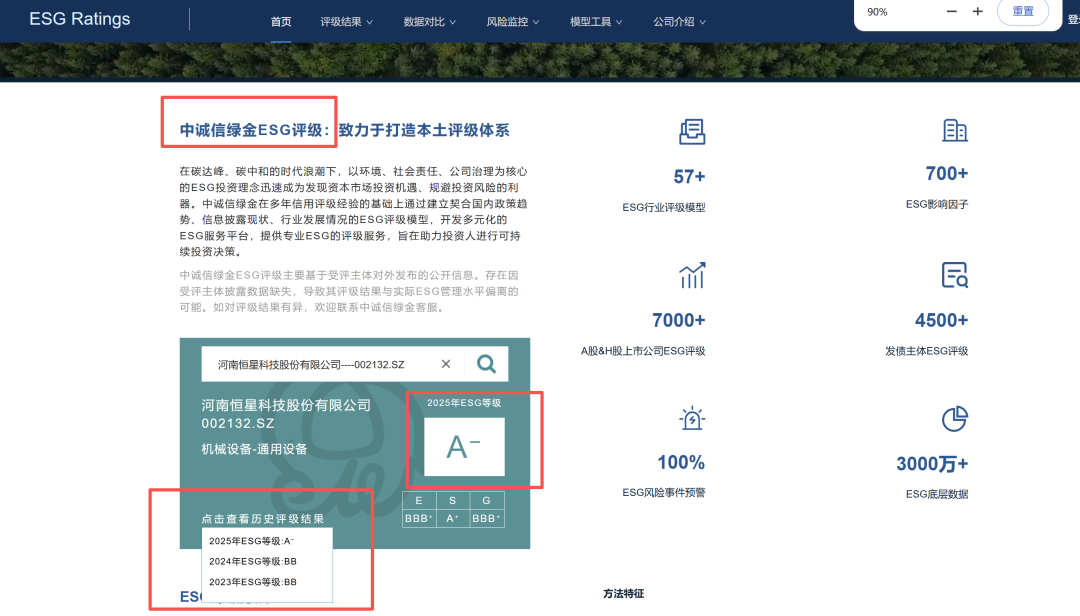Click the 中诚信绿金ESG评级 heading

(251, 130)
